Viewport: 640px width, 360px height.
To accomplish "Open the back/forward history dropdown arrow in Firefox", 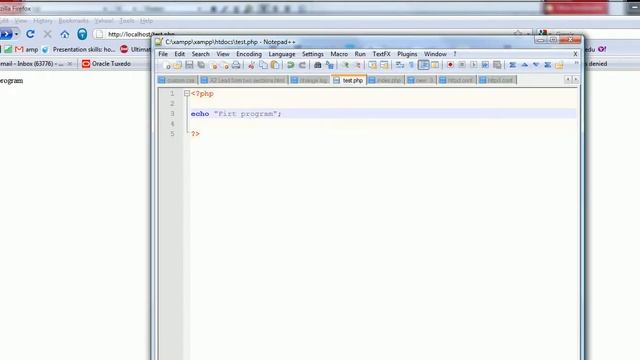I will click(x=16, y=34).
